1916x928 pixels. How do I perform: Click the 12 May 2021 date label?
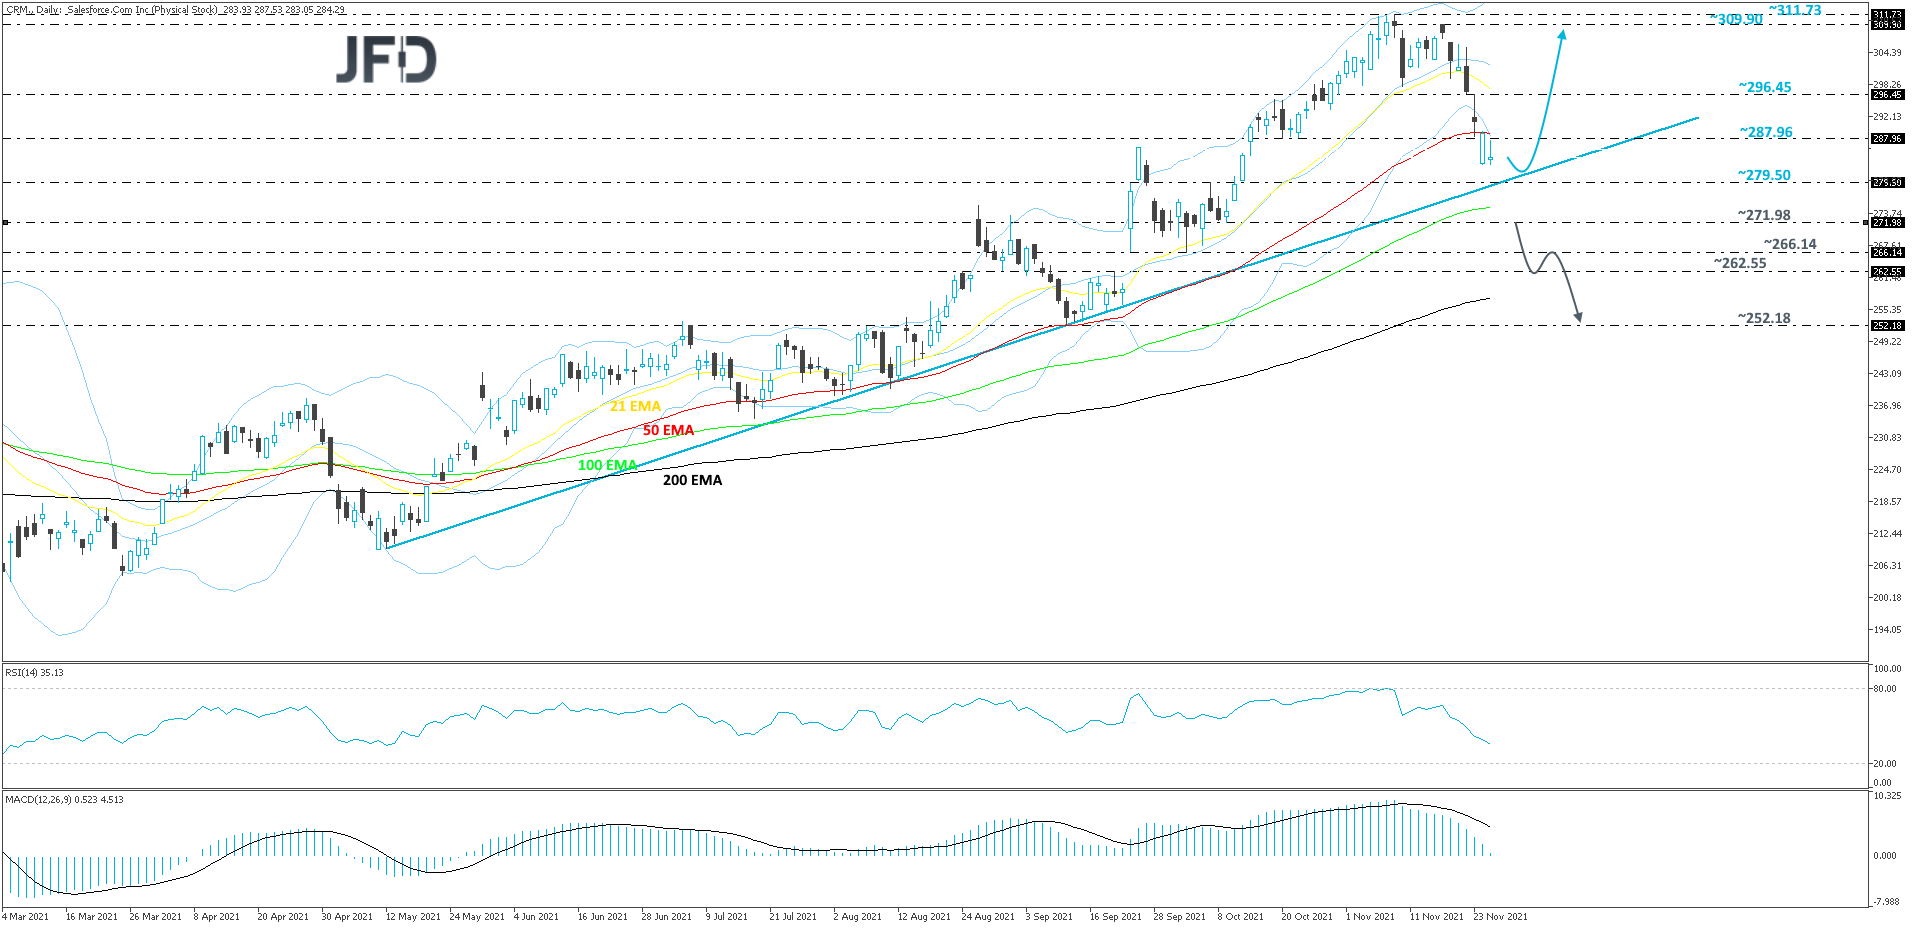[x=413, y=916]
